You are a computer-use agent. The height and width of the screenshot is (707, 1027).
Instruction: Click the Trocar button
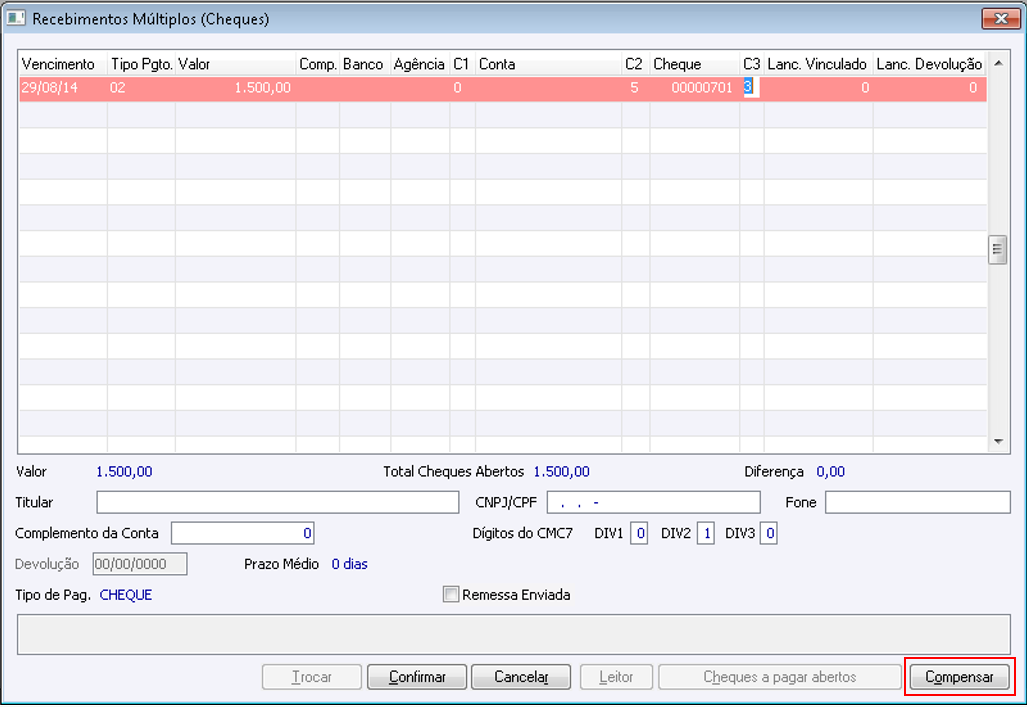[312, 677]
